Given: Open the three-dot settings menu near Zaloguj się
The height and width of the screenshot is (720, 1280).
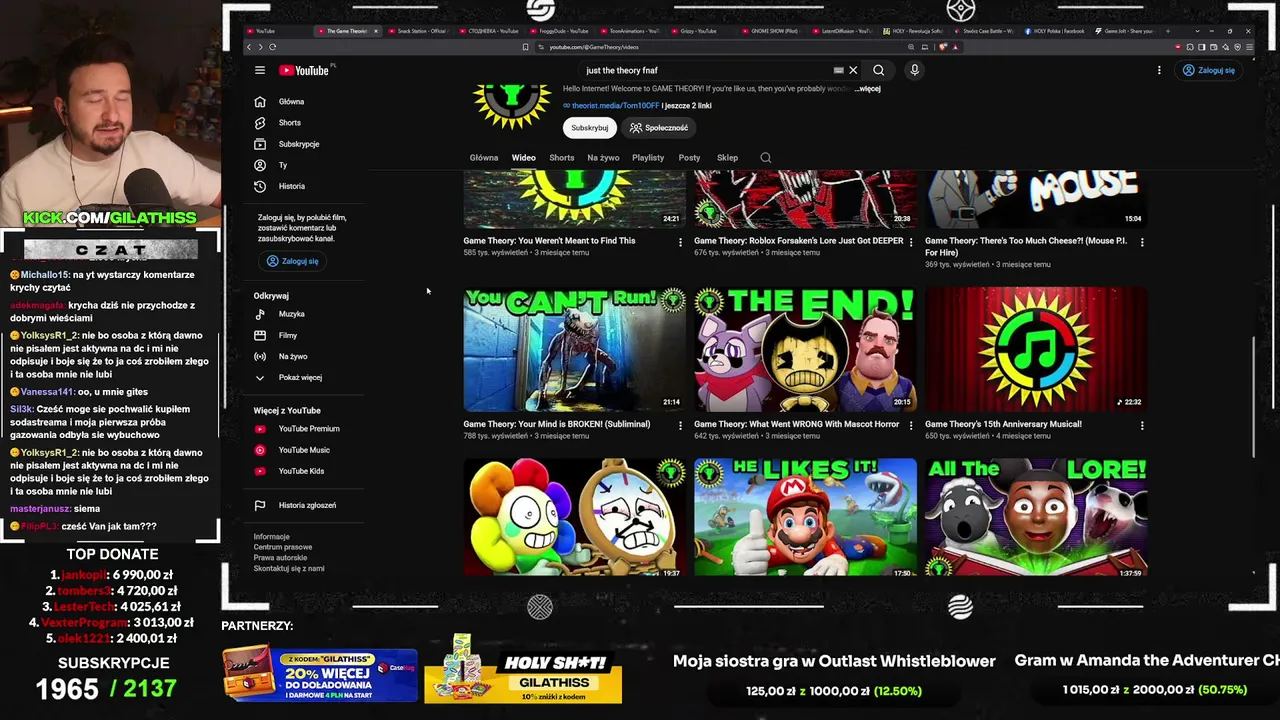Looking at the screenshot, I should click(1159, 70).
